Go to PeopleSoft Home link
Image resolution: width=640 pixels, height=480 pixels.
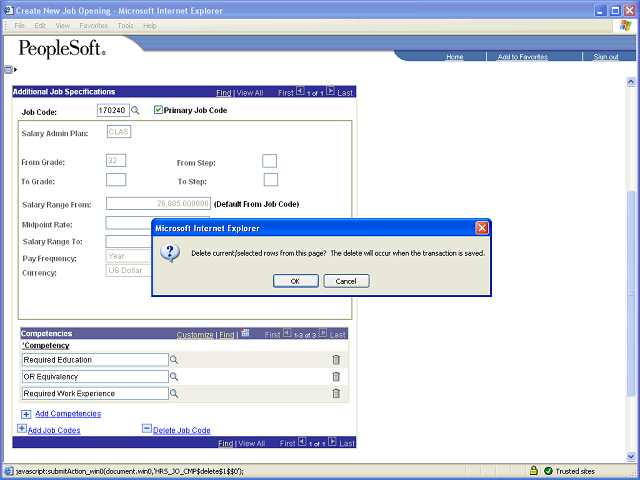[x=454, y=57]
